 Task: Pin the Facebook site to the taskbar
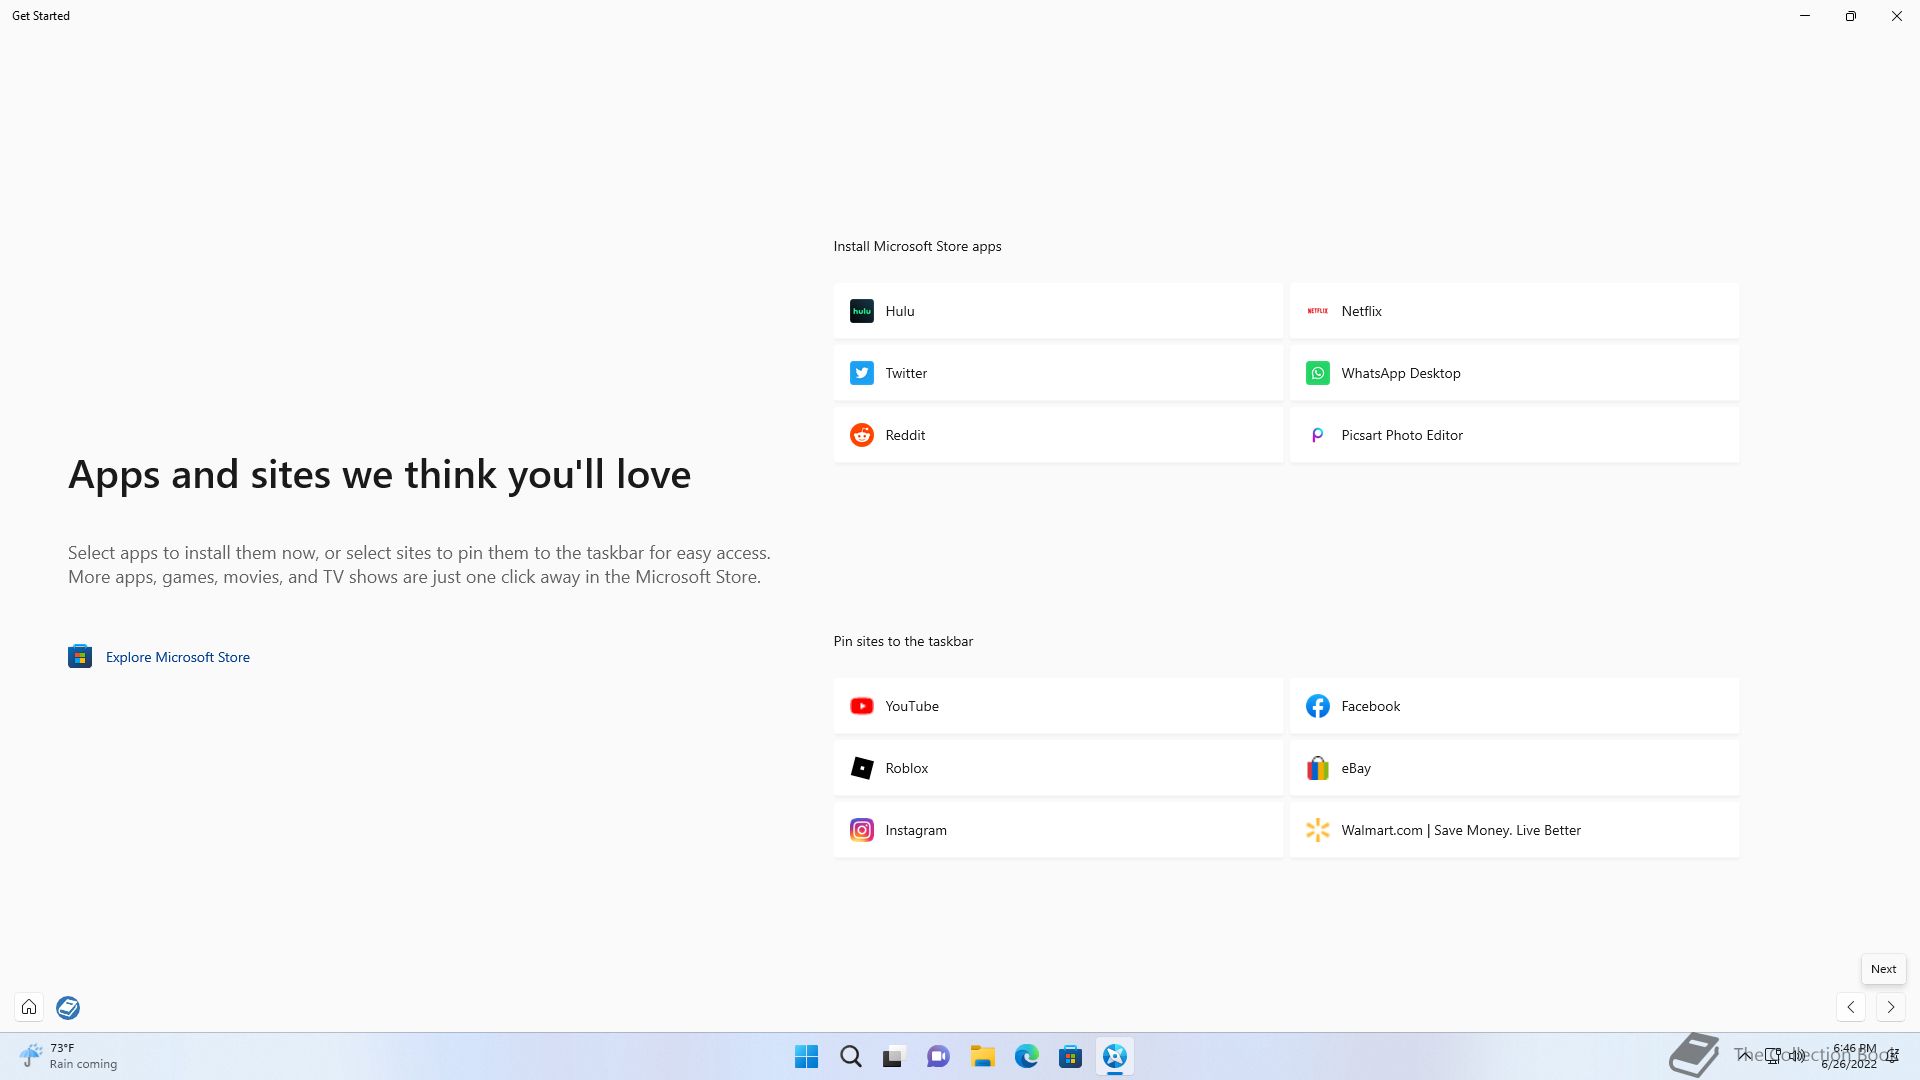tap(1514, 706)
